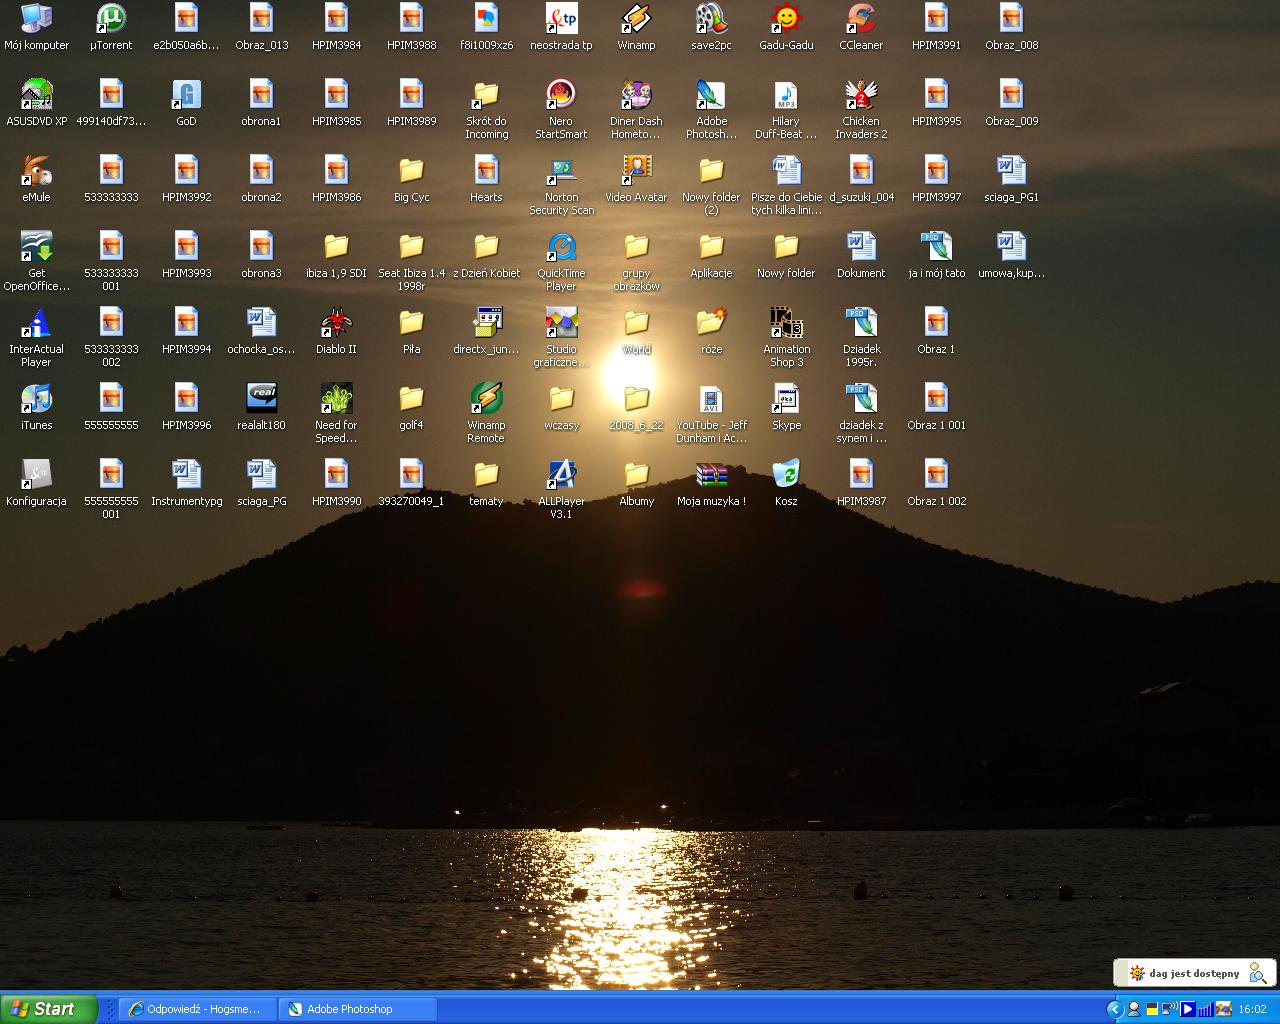Open the Albumy folder
This screenshot has width=1280, height=1024.
coord(636,483)
